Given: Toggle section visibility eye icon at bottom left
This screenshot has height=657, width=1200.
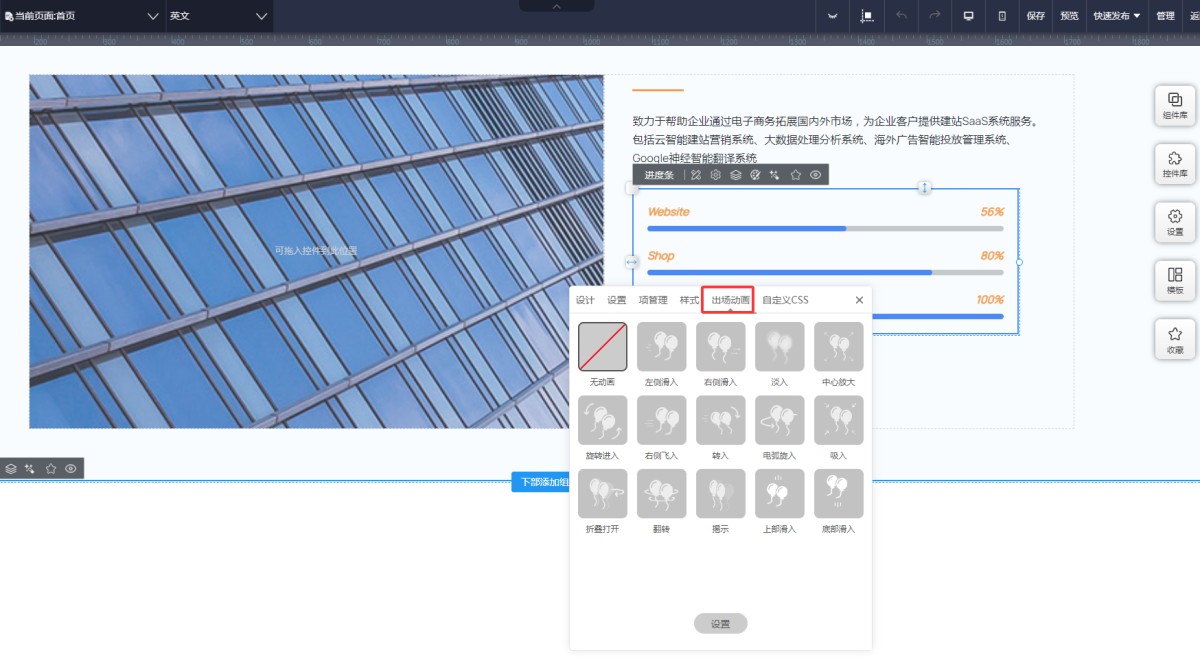Looking at the screenshot, I should pyautogui.click(x=71, y=468).
